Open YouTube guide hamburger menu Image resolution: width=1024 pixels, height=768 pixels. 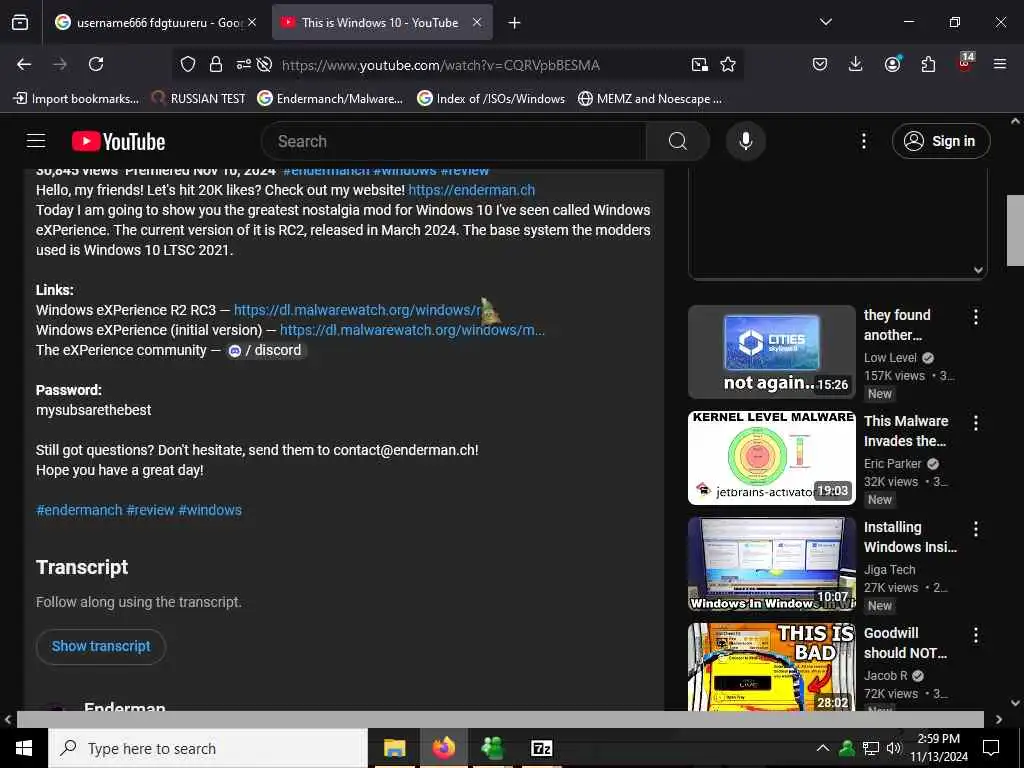36,141
